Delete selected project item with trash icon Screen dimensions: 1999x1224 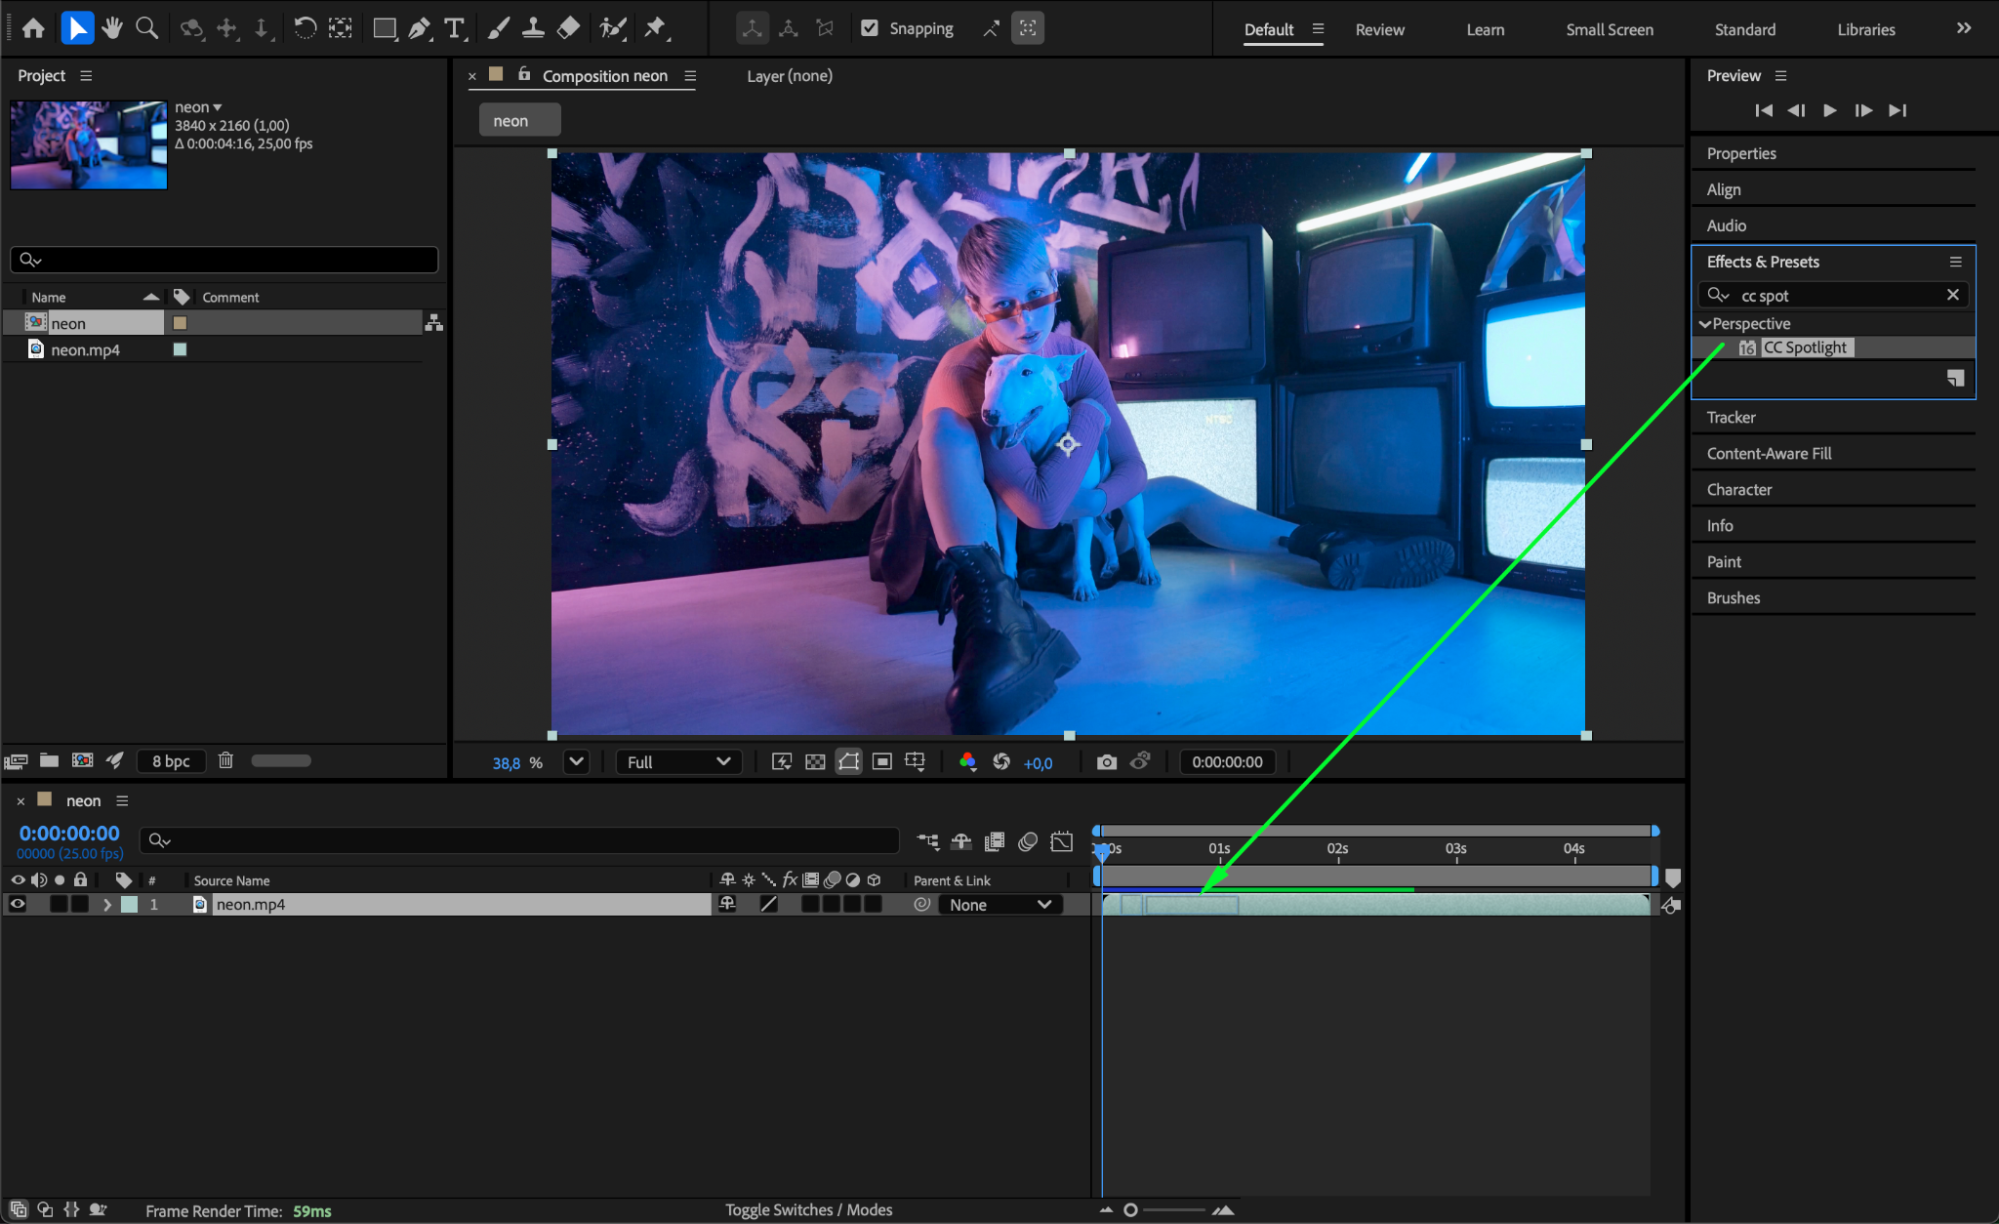226,760
